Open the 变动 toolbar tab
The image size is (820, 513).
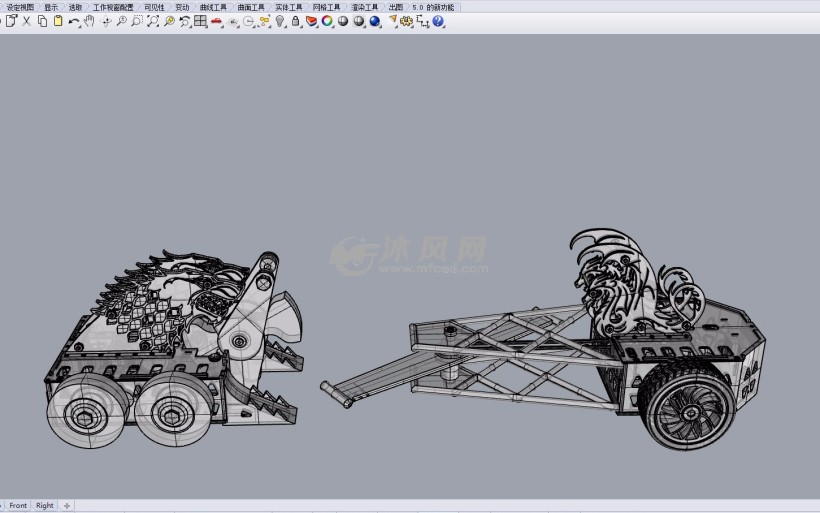point(182,7)
